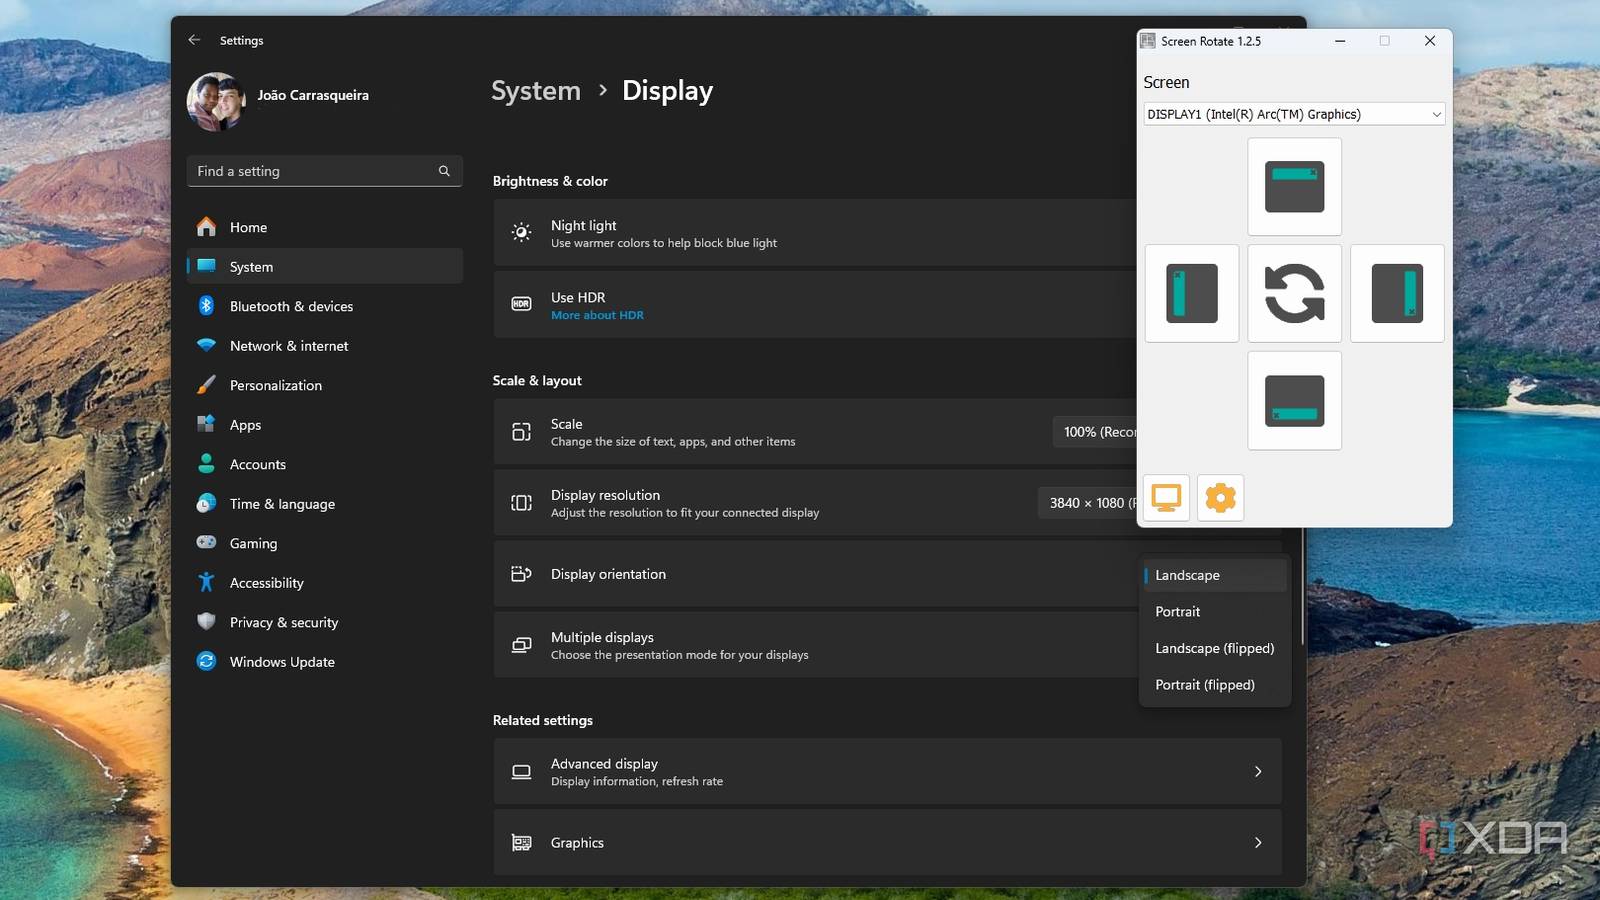Switch to the Gaming section in Settings sidebar
Image resolution: width=1600 pixels, height=900 pixels.
[253, 543]
